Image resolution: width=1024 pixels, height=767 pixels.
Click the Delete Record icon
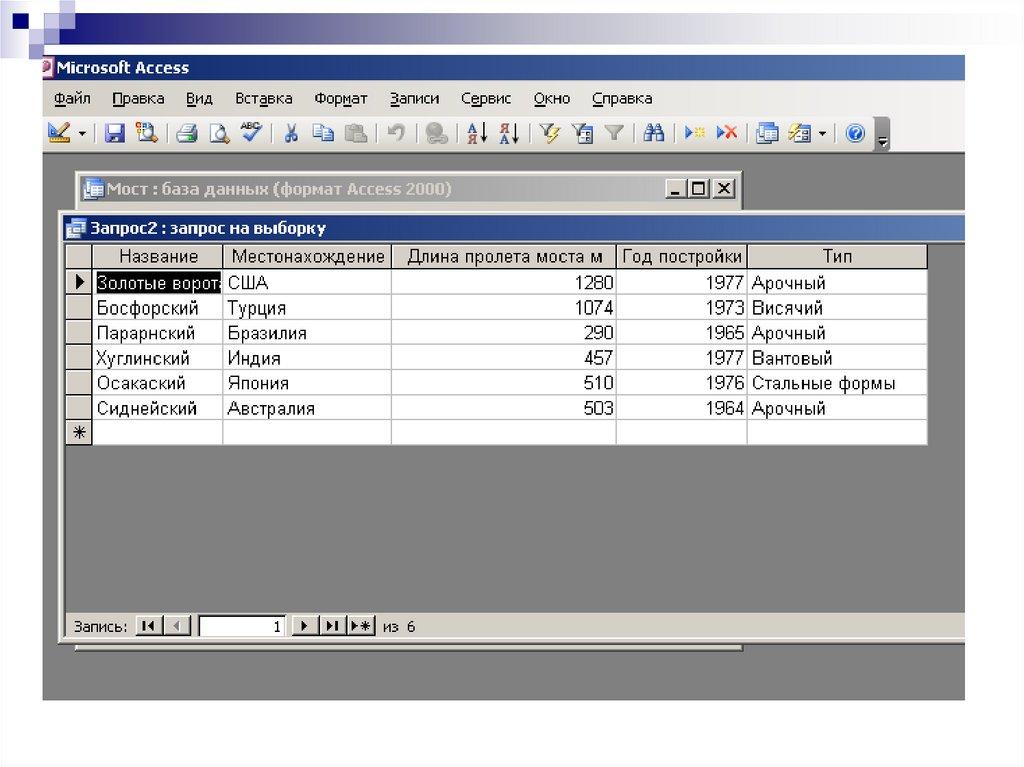click(x=727, y=133)
